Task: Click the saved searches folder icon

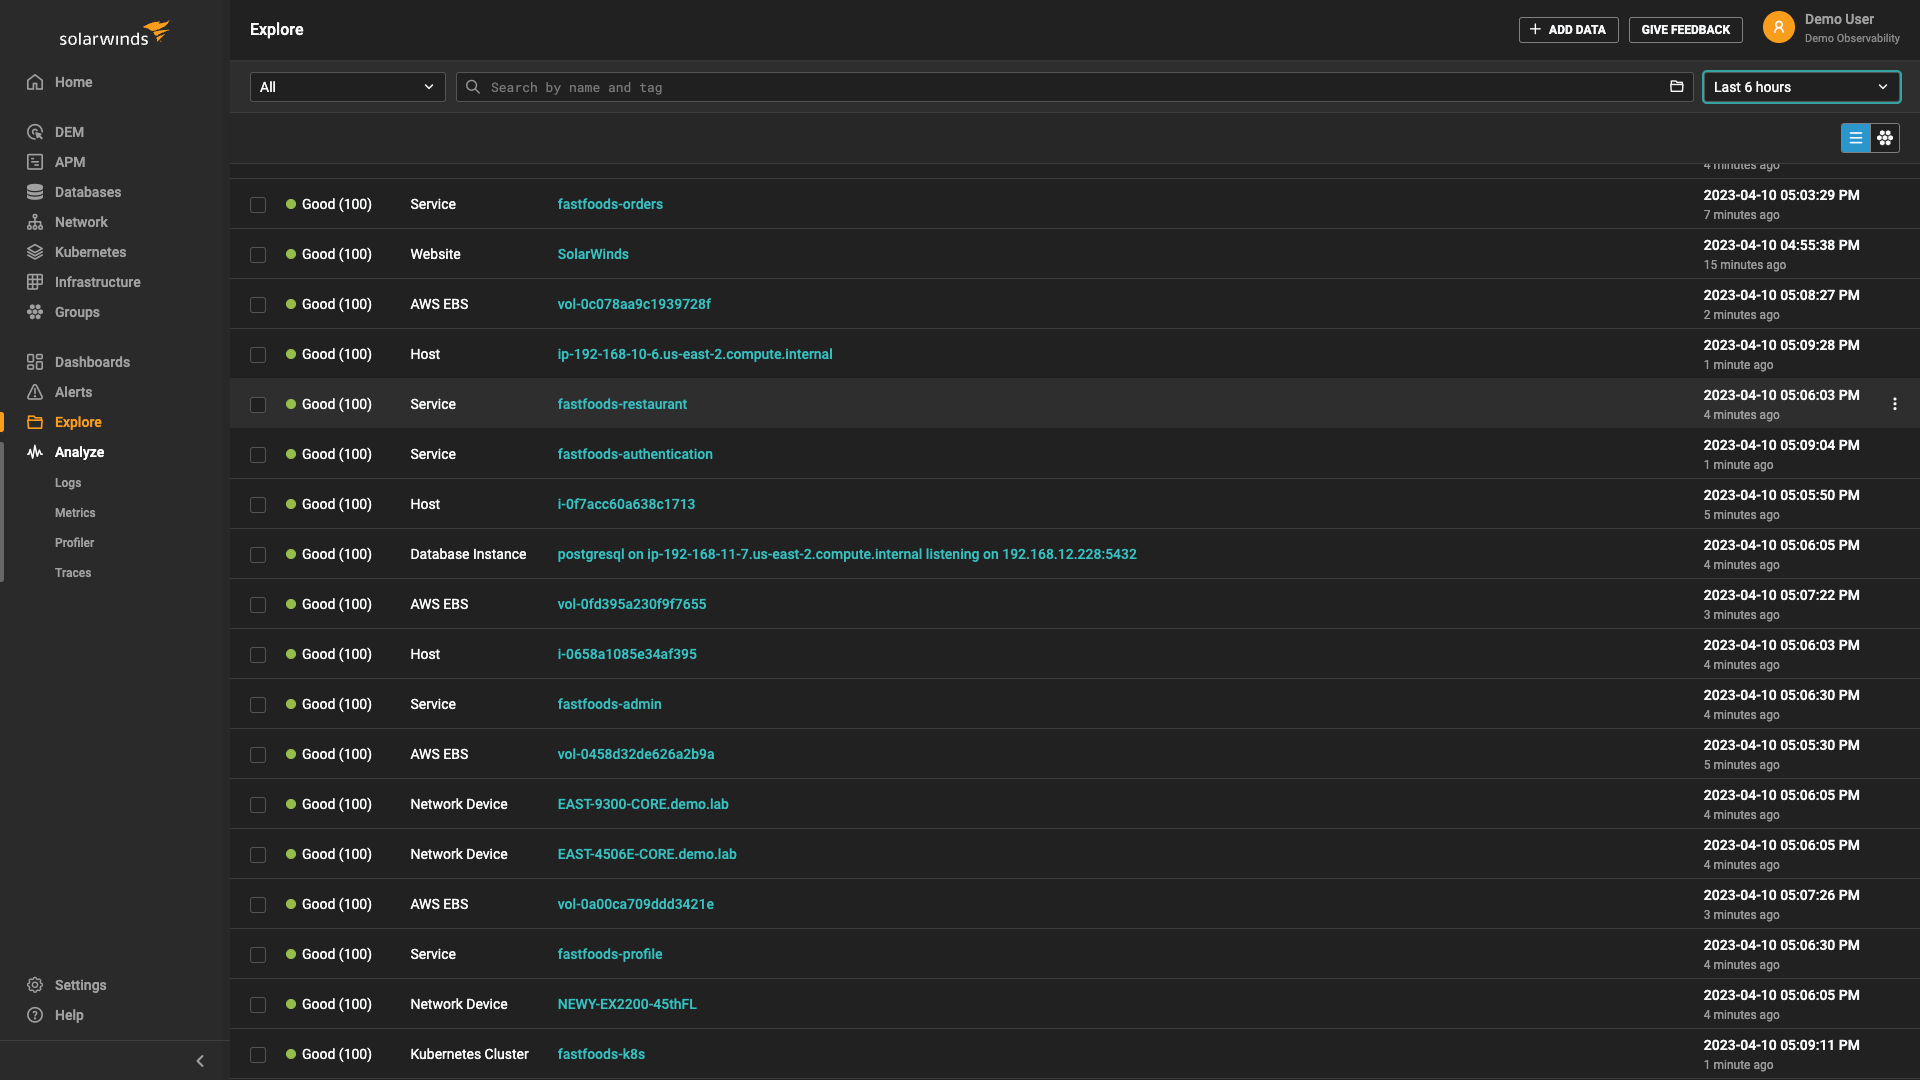Action: click(1677, 87)
